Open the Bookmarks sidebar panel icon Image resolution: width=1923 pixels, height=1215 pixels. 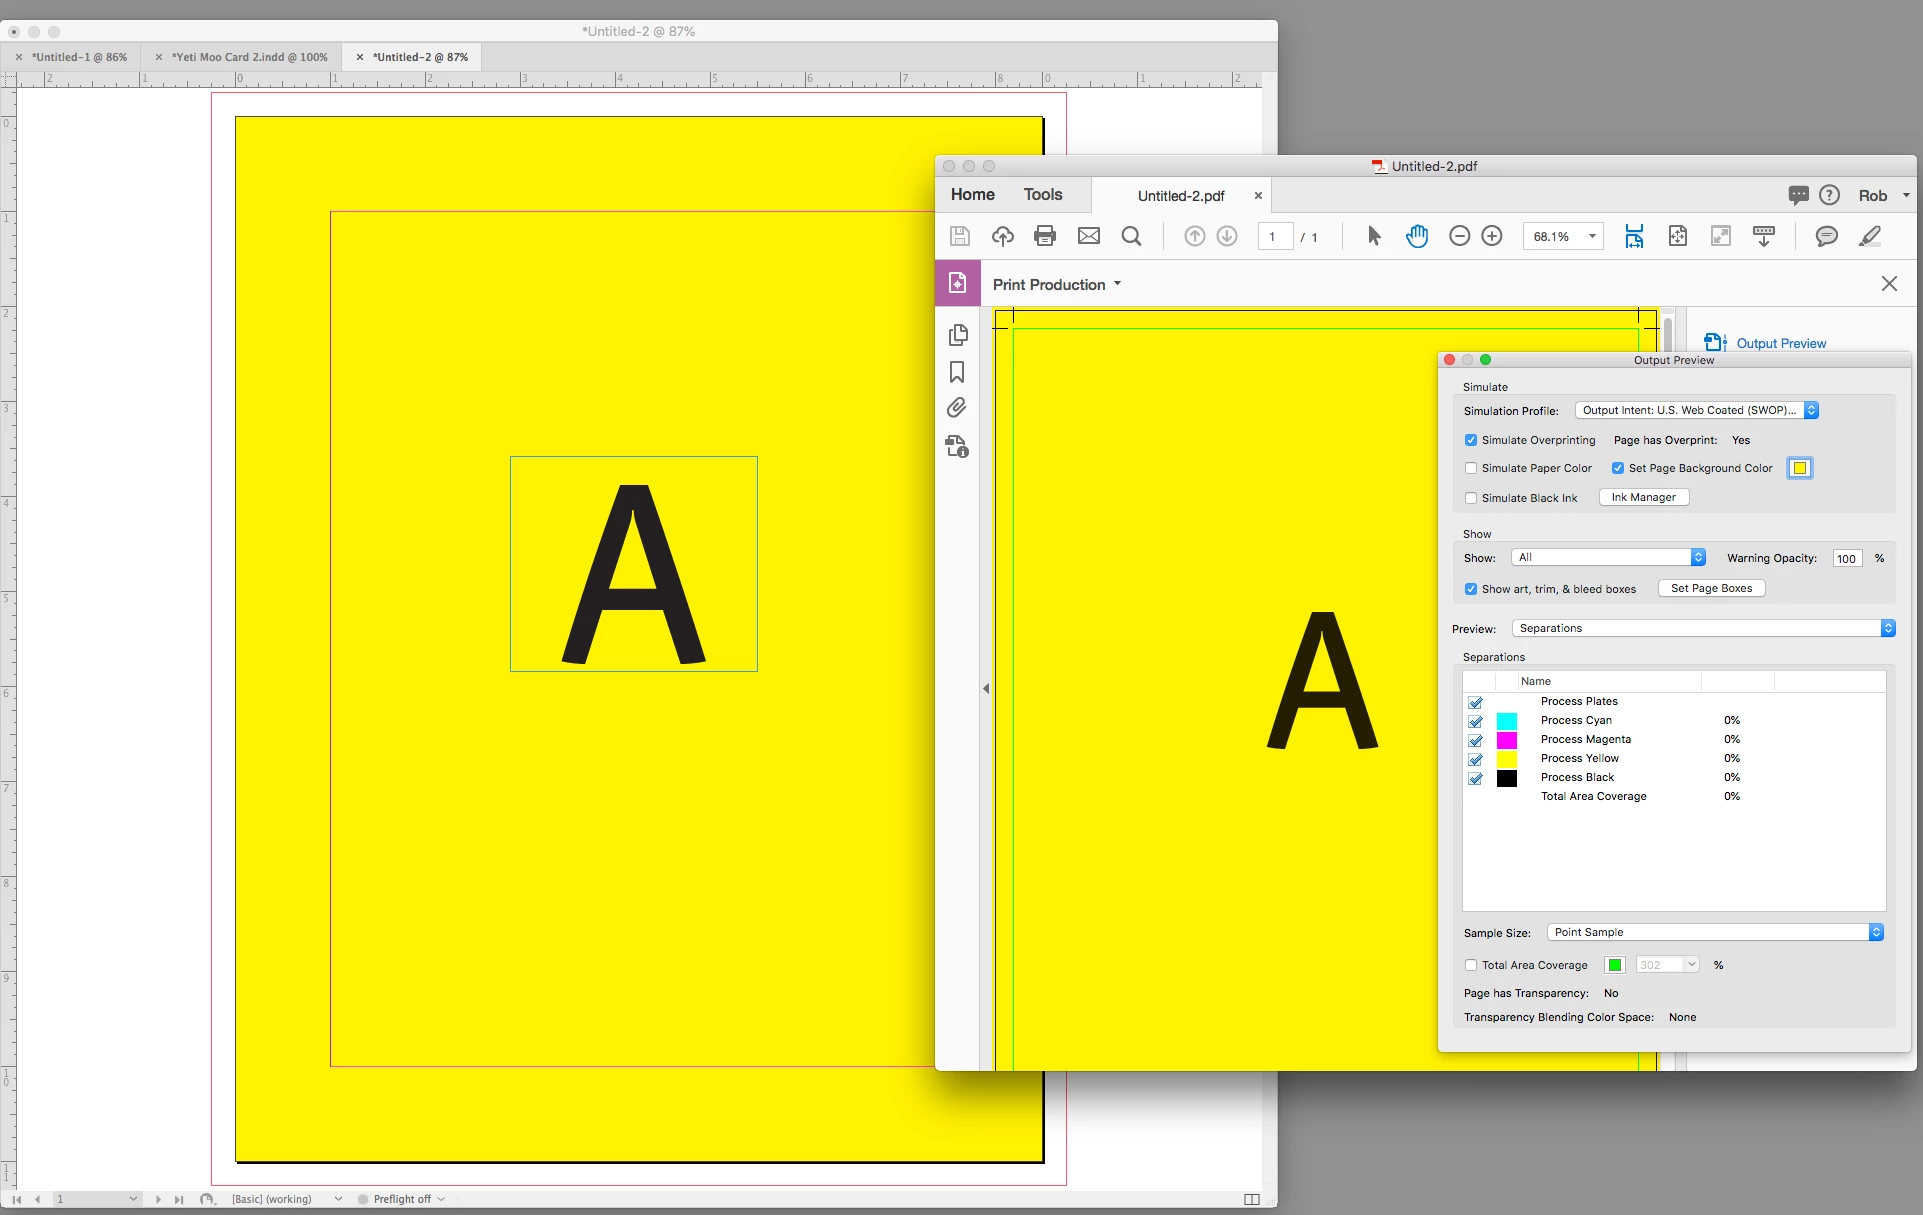coord(957,372)
